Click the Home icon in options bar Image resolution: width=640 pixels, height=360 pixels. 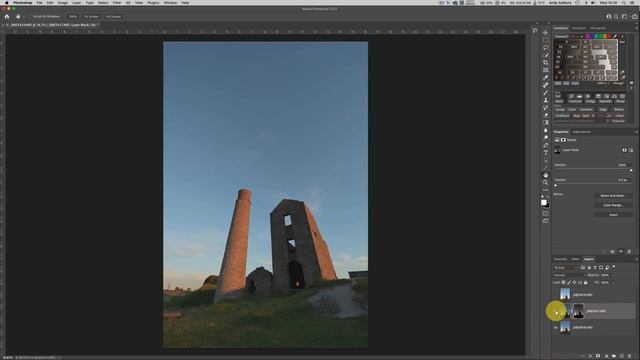(x=7, y=17)
